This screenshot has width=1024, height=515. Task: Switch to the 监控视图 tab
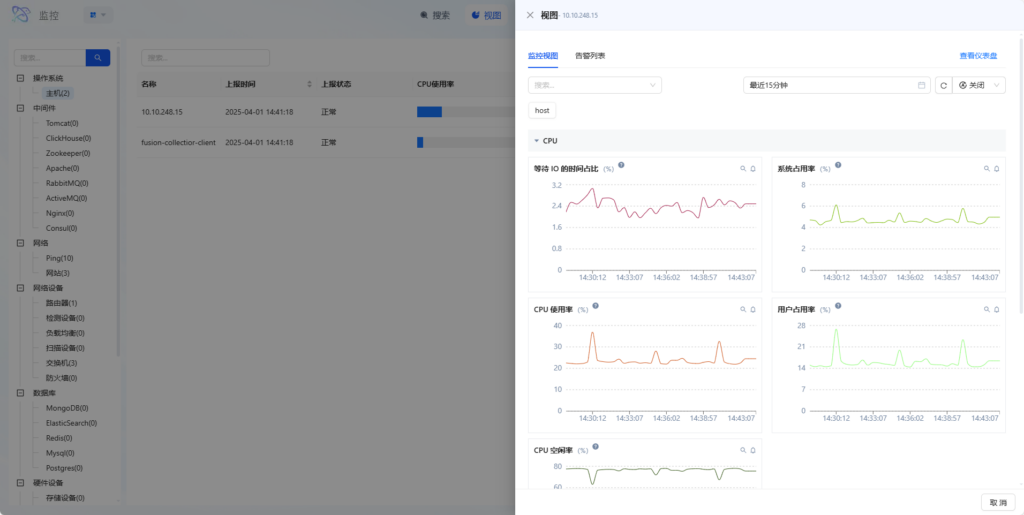(x=543, y=56)
